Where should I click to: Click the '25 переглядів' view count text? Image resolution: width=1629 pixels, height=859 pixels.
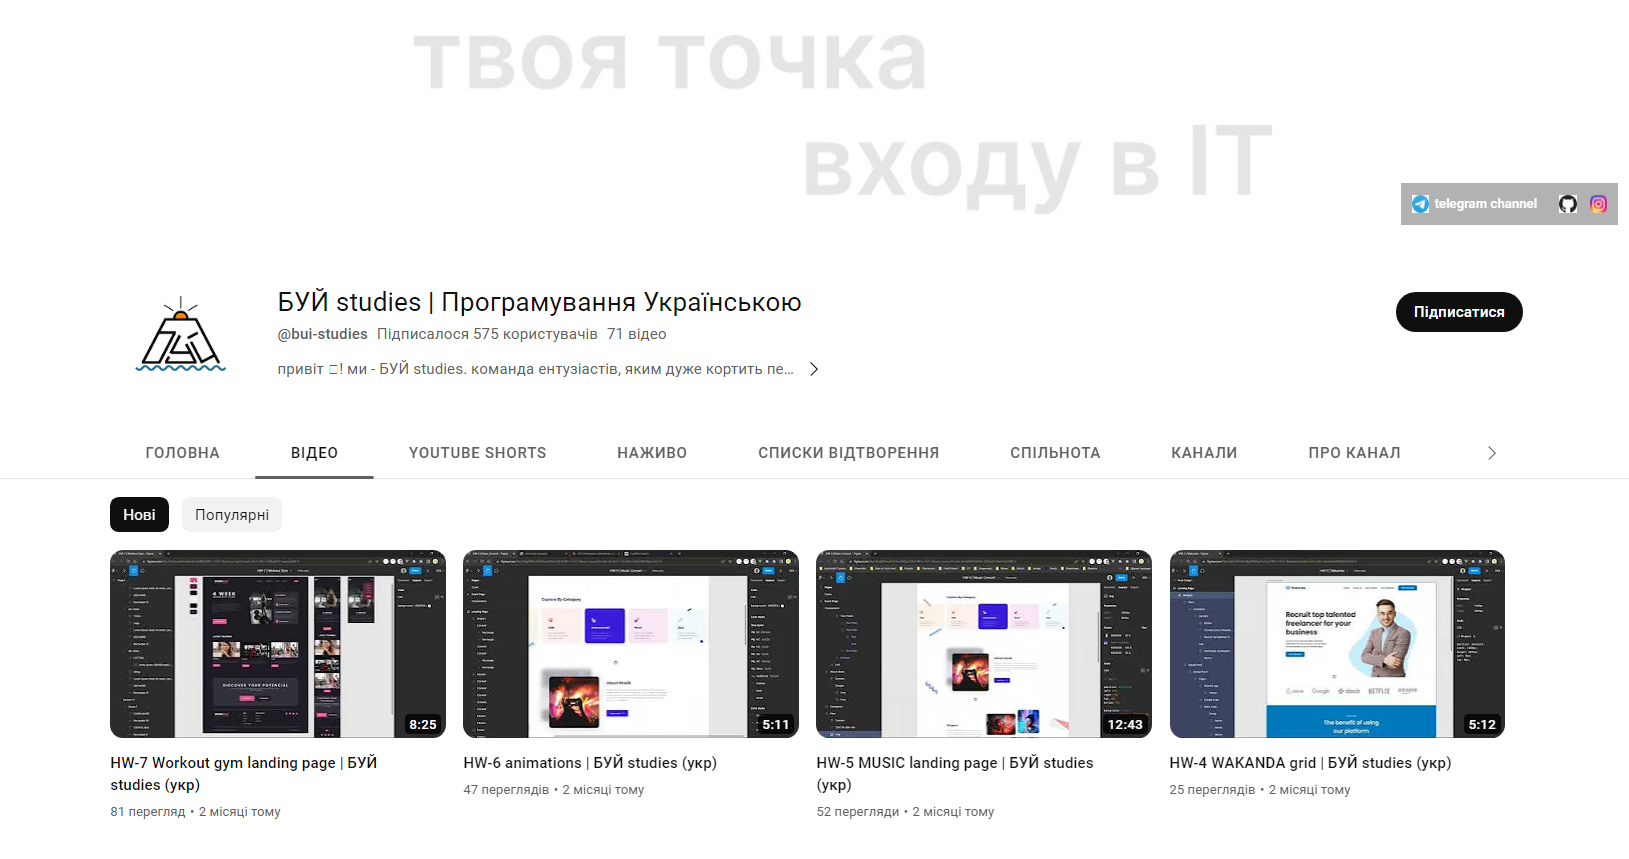pos(1212,790)
